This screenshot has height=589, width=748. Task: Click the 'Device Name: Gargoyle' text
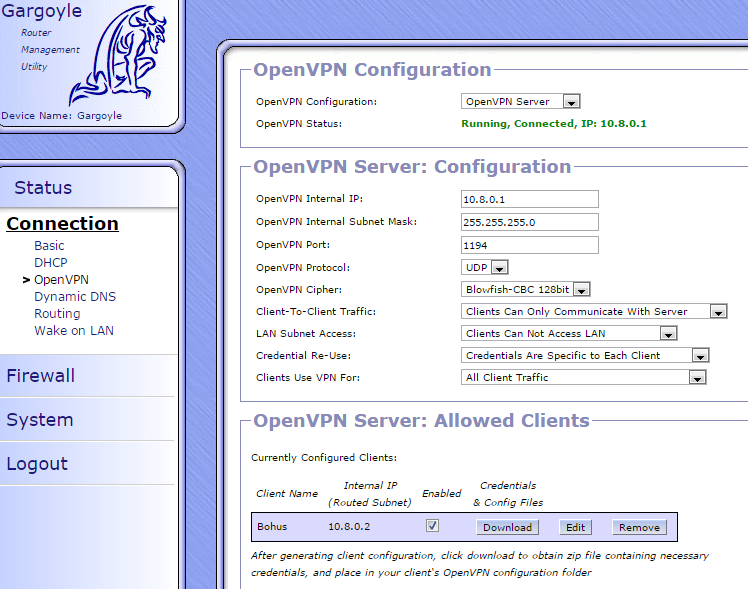pos(62,115)
